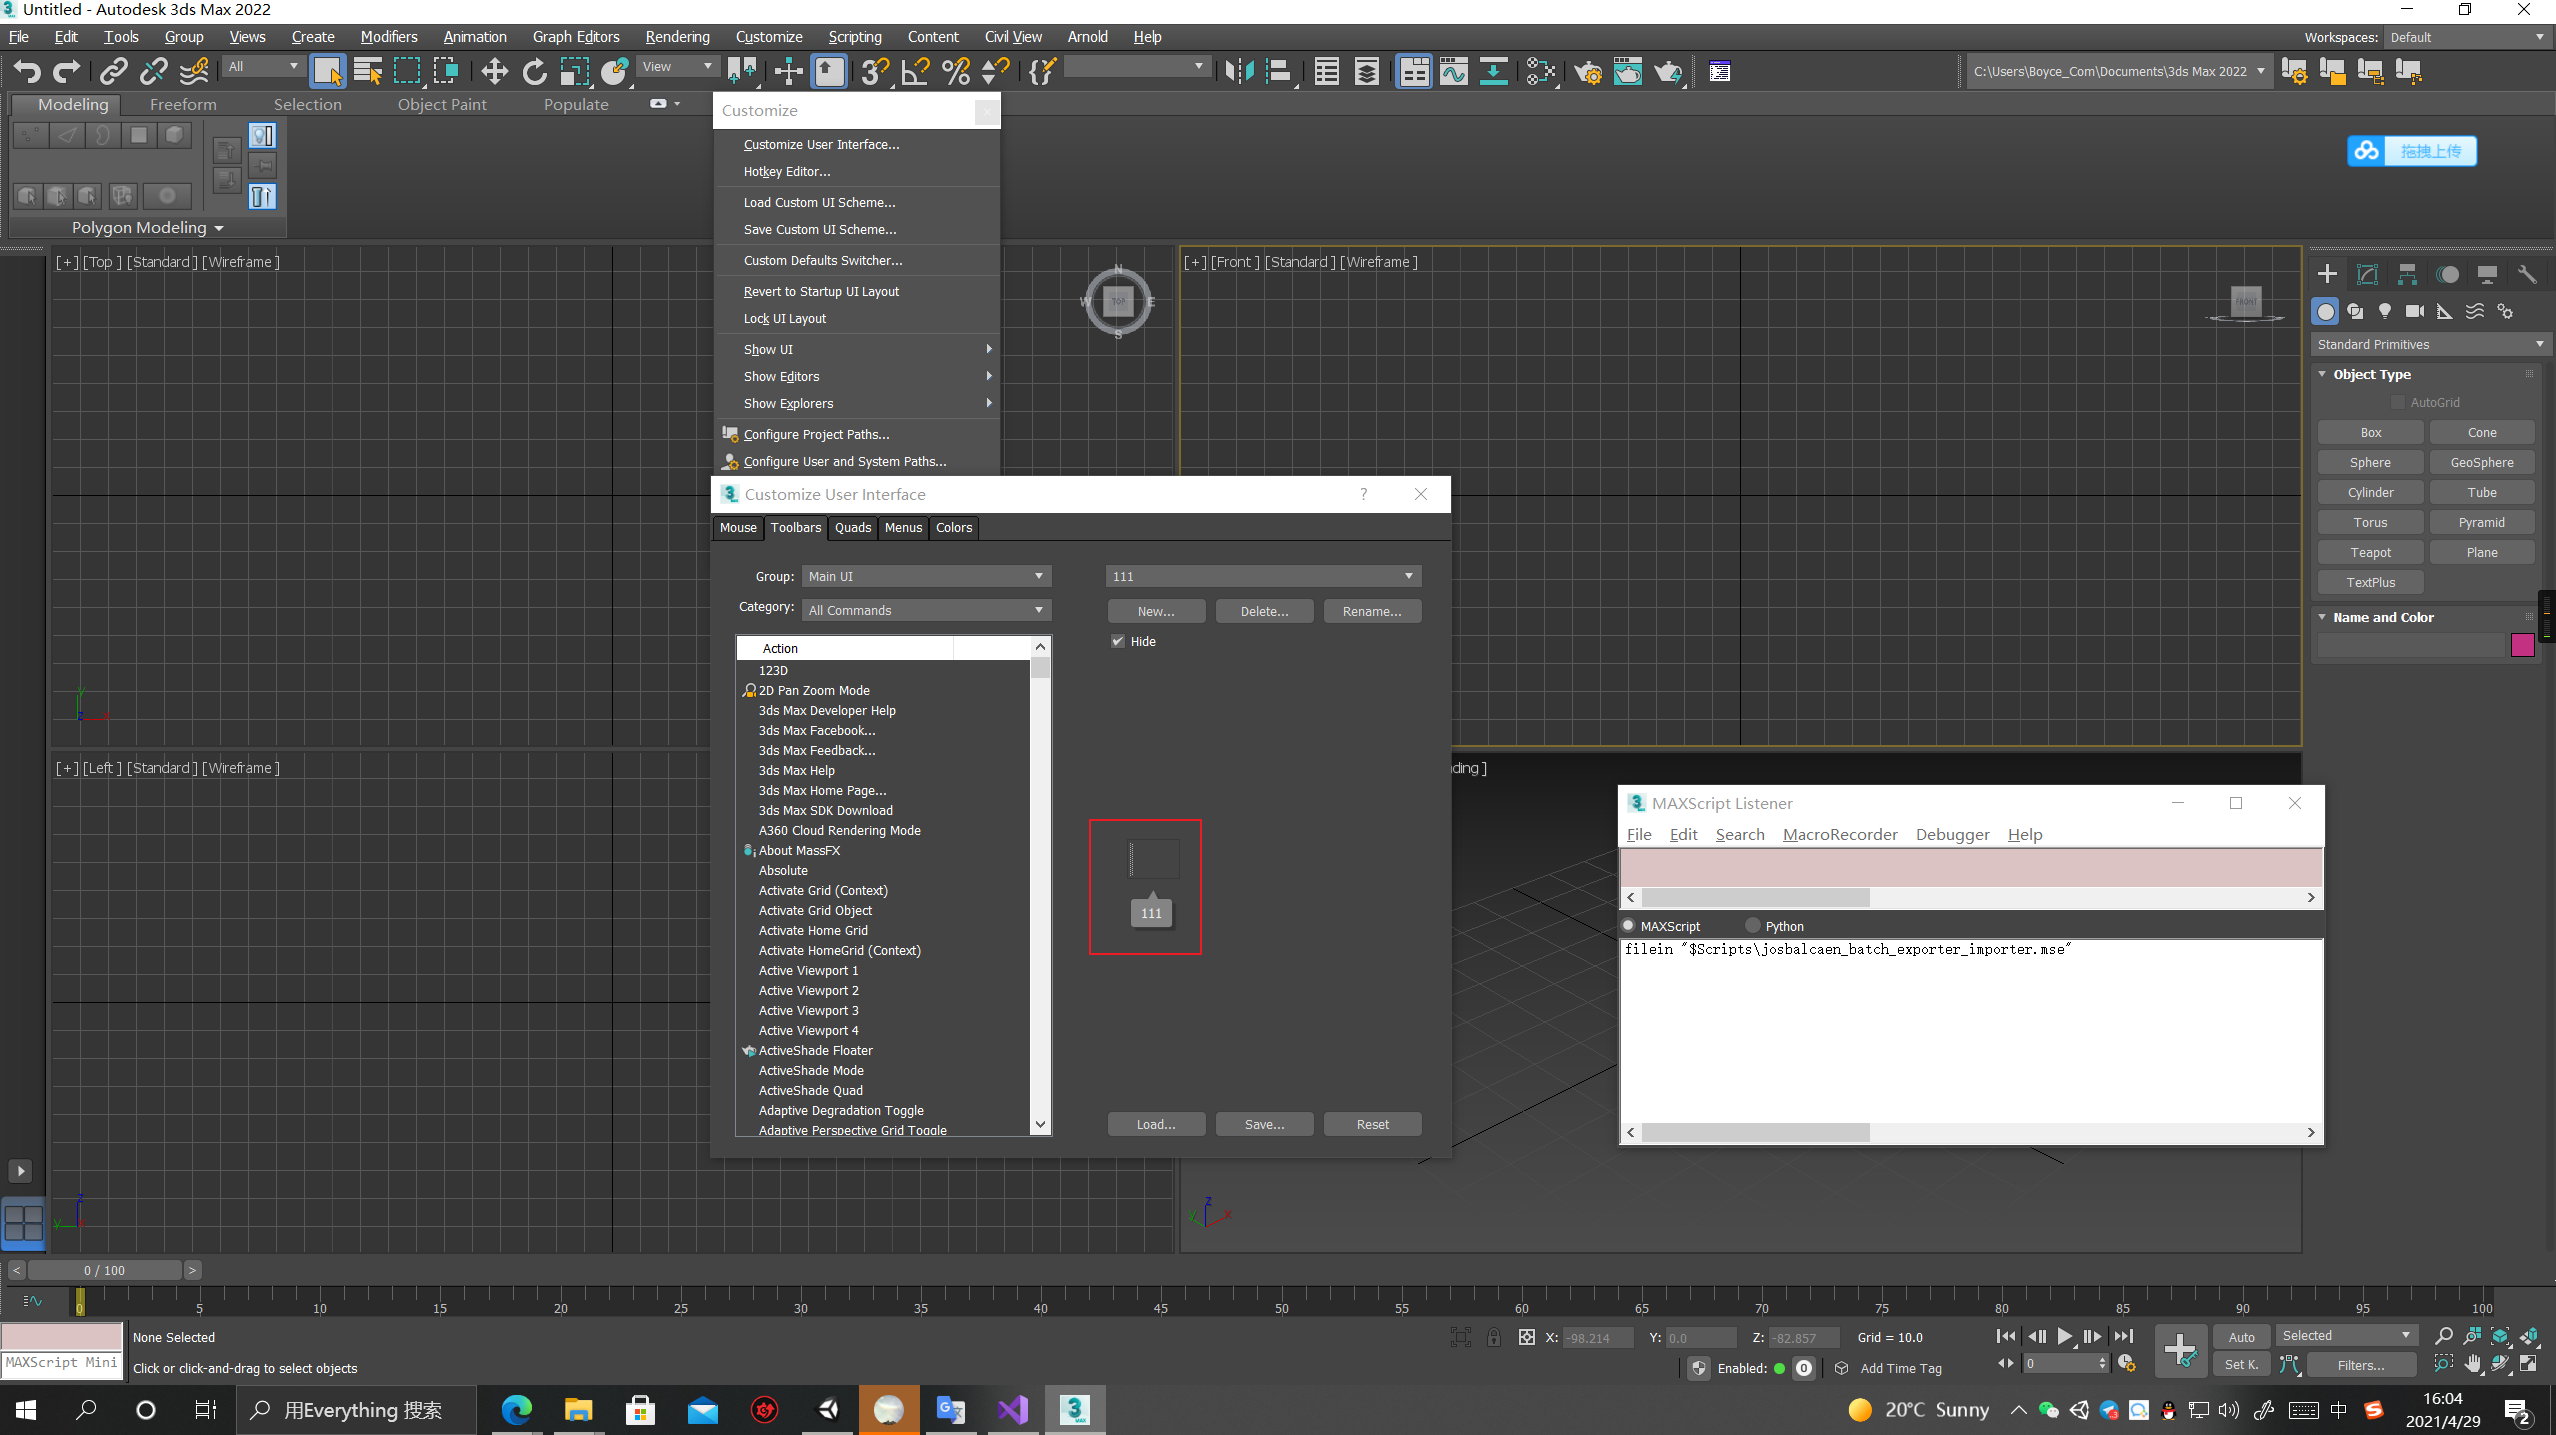The width and height of the screenshot is (2556, 1435).
Task: Toggle the Percent Snap icon
Action: tap(955, 71)
